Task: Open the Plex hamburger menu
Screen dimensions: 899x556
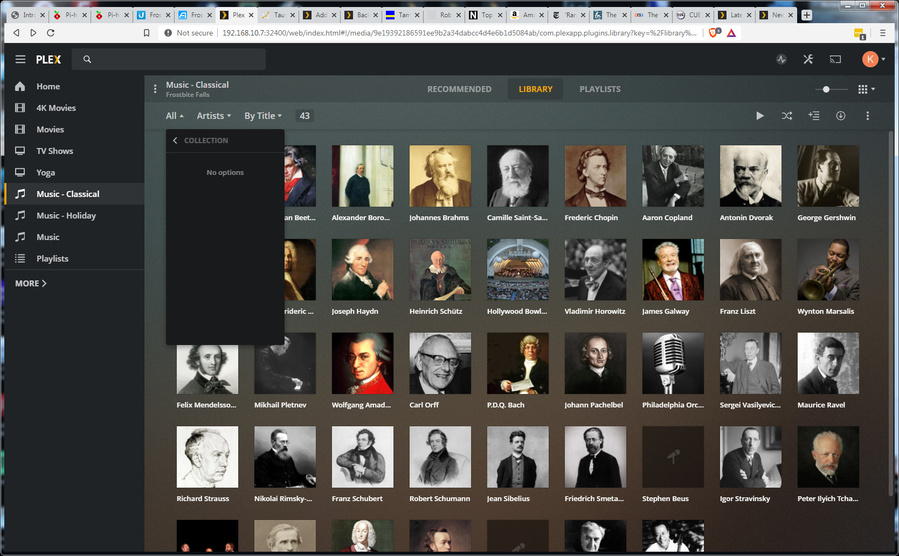Action: coord(20,59)
